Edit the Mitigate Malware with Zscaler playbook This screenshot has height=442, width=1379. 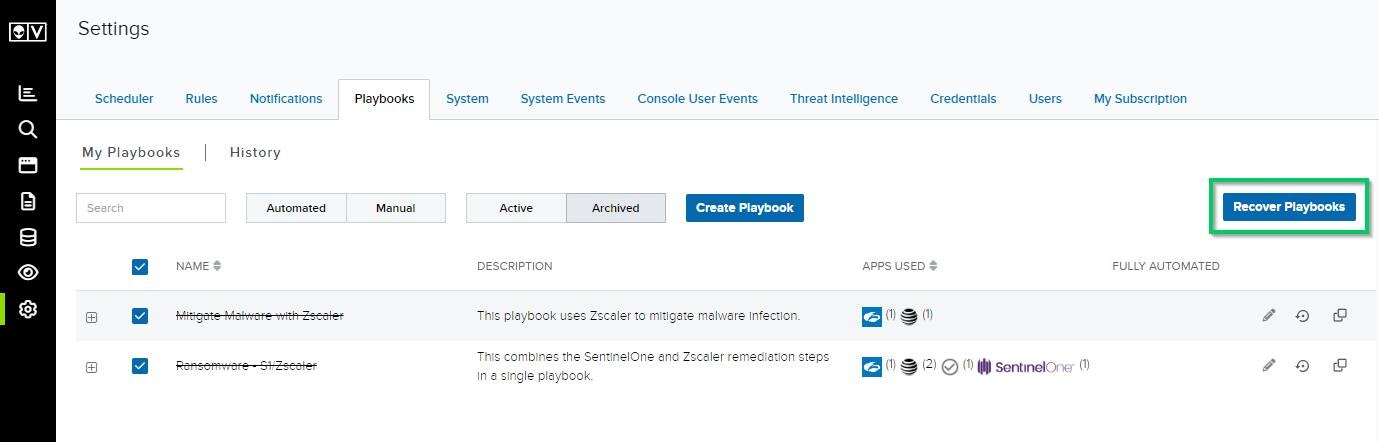click(x=1269, y=315)
